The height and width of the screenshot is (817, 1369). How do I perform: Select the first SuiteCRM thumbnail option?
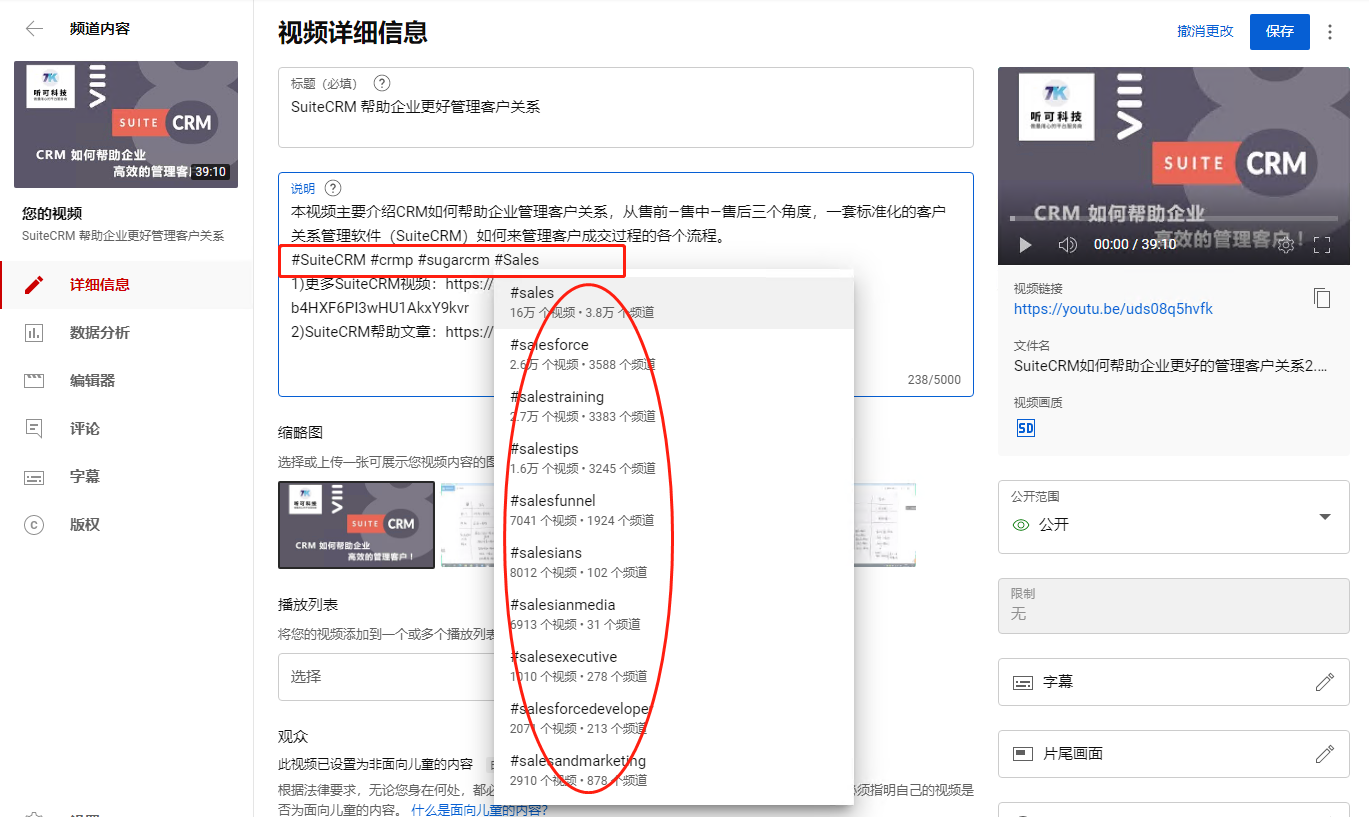coord(356,525)
